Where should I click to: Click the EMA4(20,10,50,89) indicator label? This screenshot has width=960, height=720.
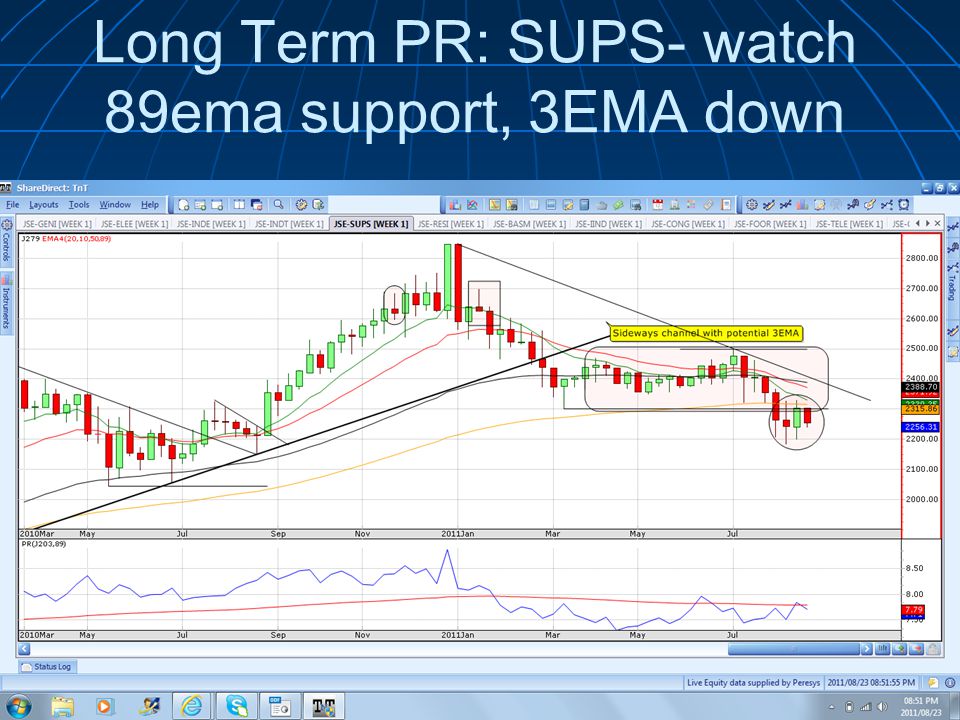[77, 239]
